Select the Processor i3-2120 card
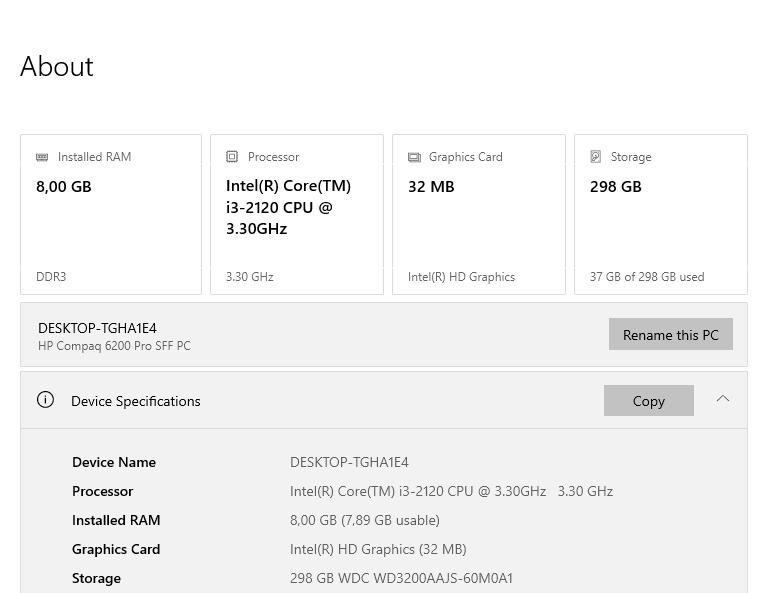763x593 pixels. [x=297, y=215]
